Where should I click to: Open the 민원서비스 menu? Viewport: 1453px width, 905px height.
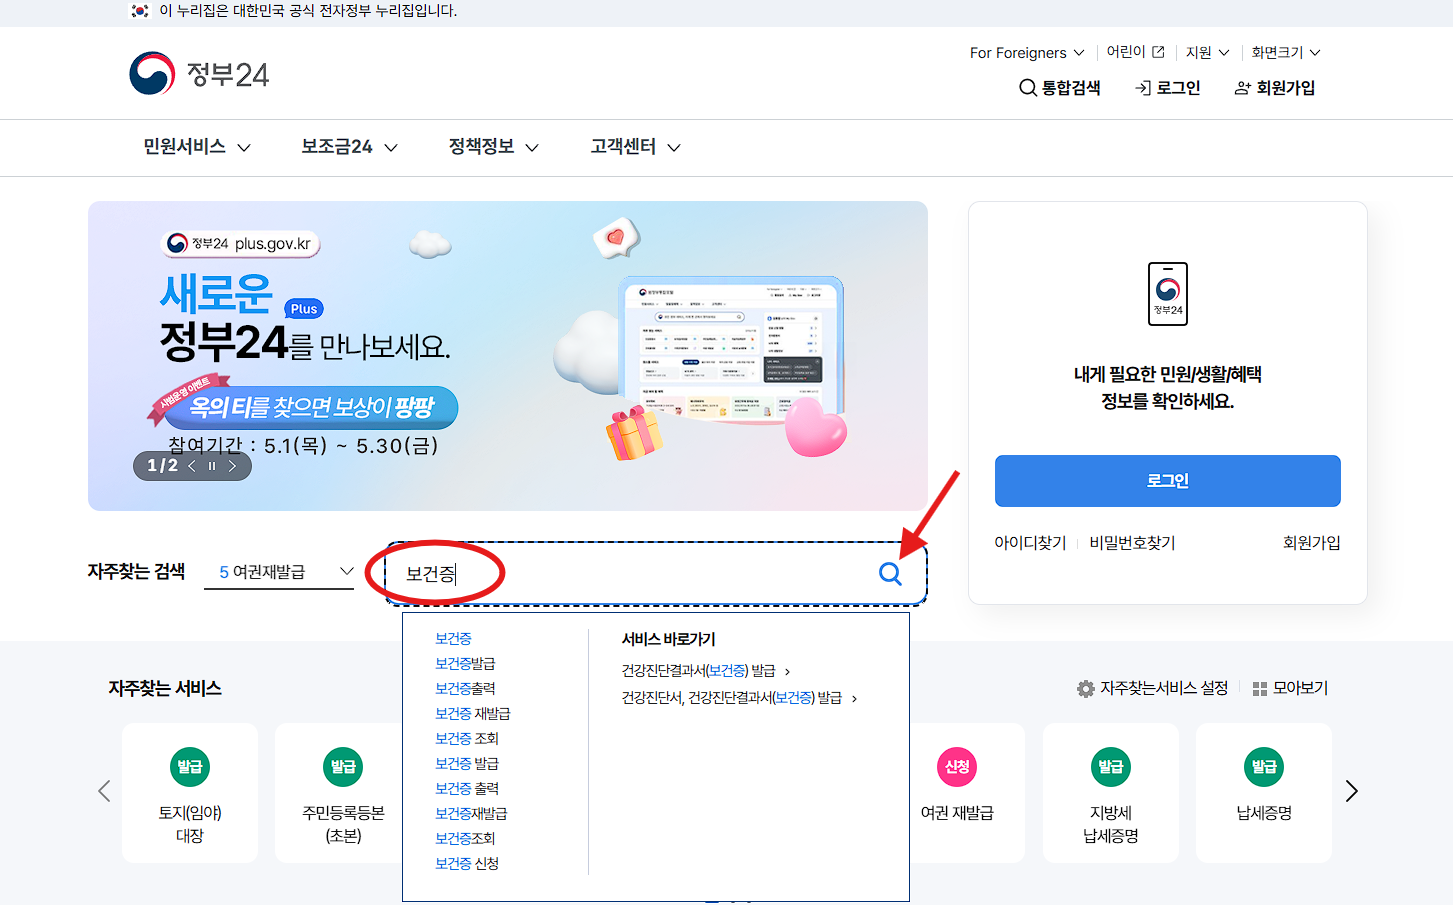197,147
